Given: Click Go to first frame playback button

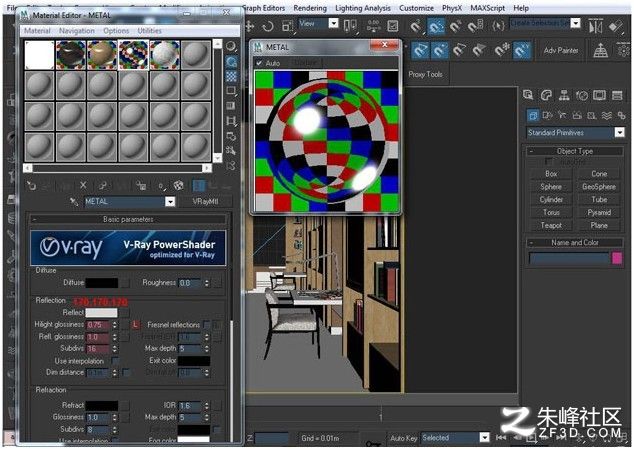Looking at the screenshot, I should coord(501,438).
